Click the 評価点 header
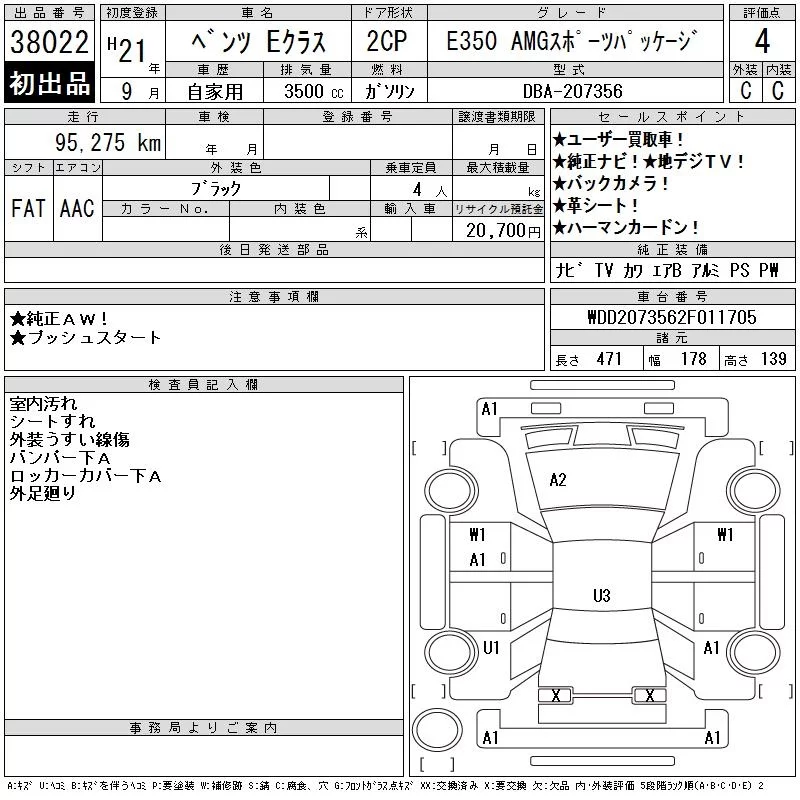800x800 pixels. point(762,13)
